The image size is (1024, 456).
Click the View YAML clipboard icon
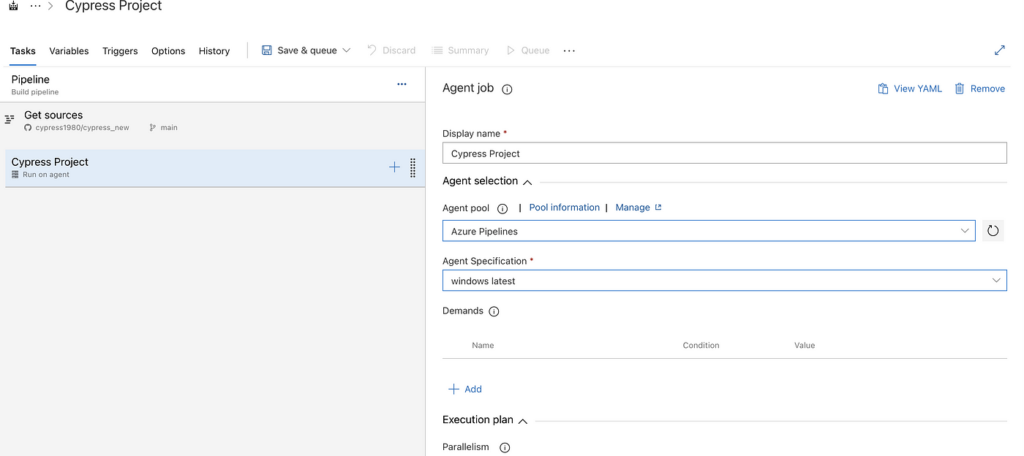(883, 89)
